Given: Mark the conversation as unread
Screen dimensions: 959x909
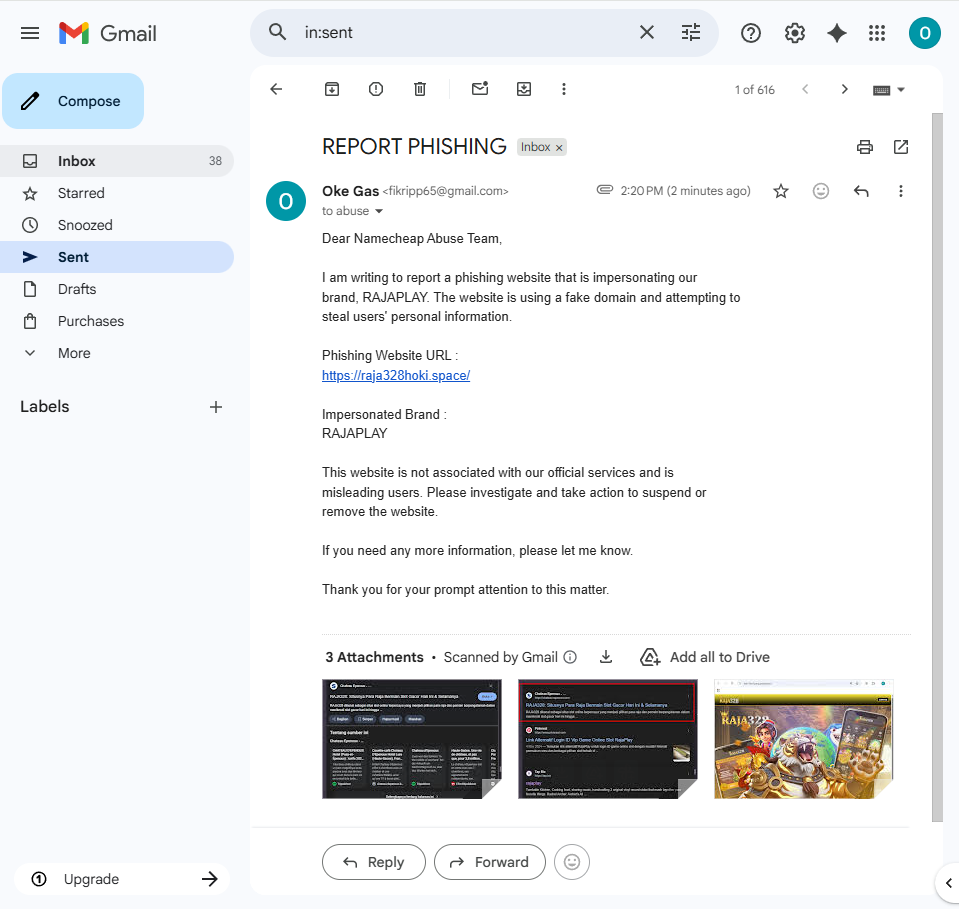Looking at the screenshot, I should (x=480, y=89).
